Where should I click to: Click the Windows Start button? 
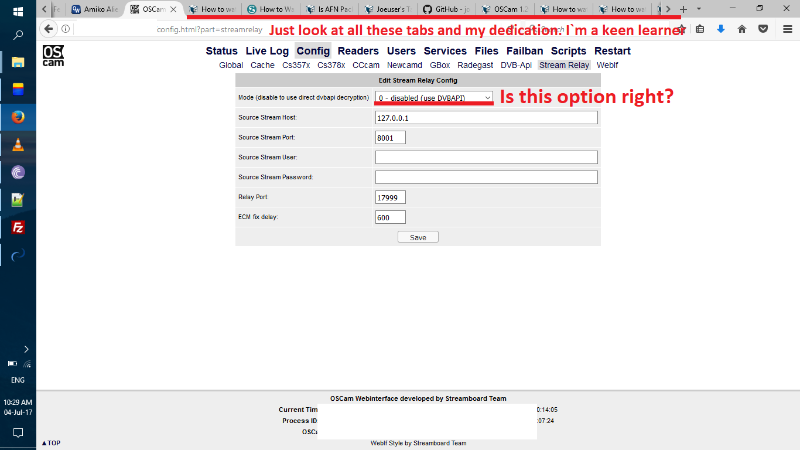[x=18, y=8]
